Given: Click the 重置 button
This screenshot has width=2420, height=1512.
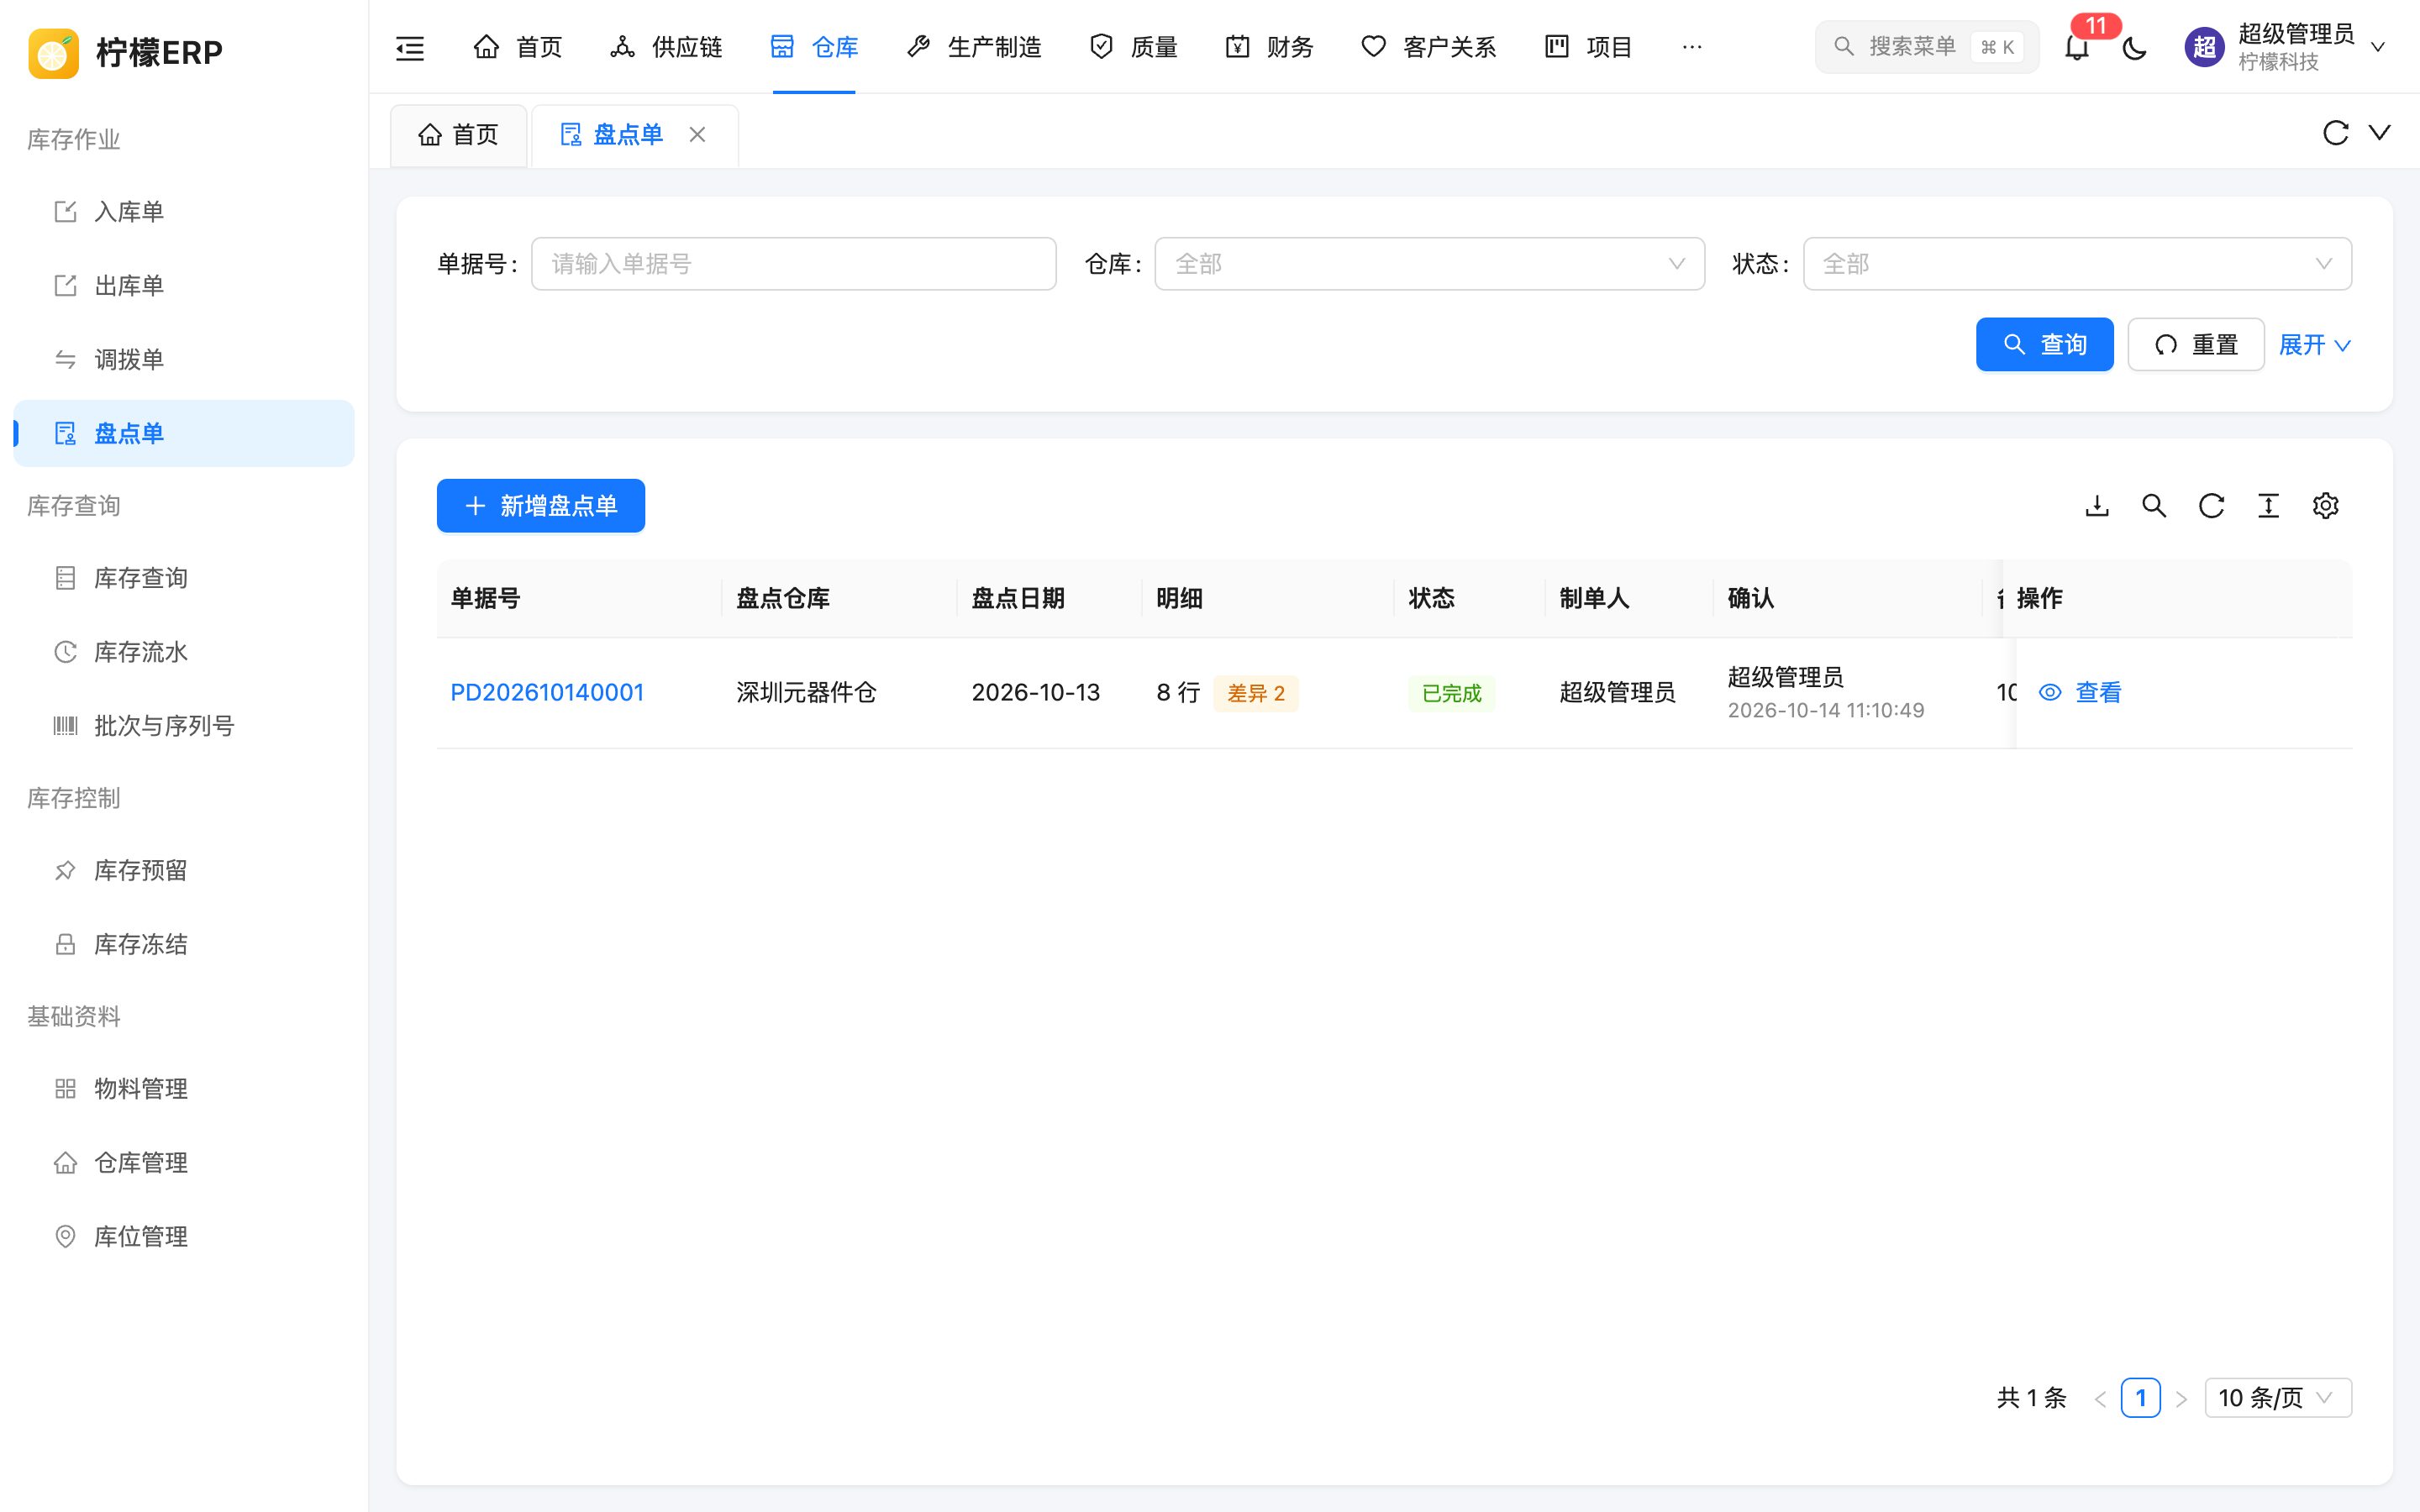Looking at the screenshot, I should click(2195, 345).
